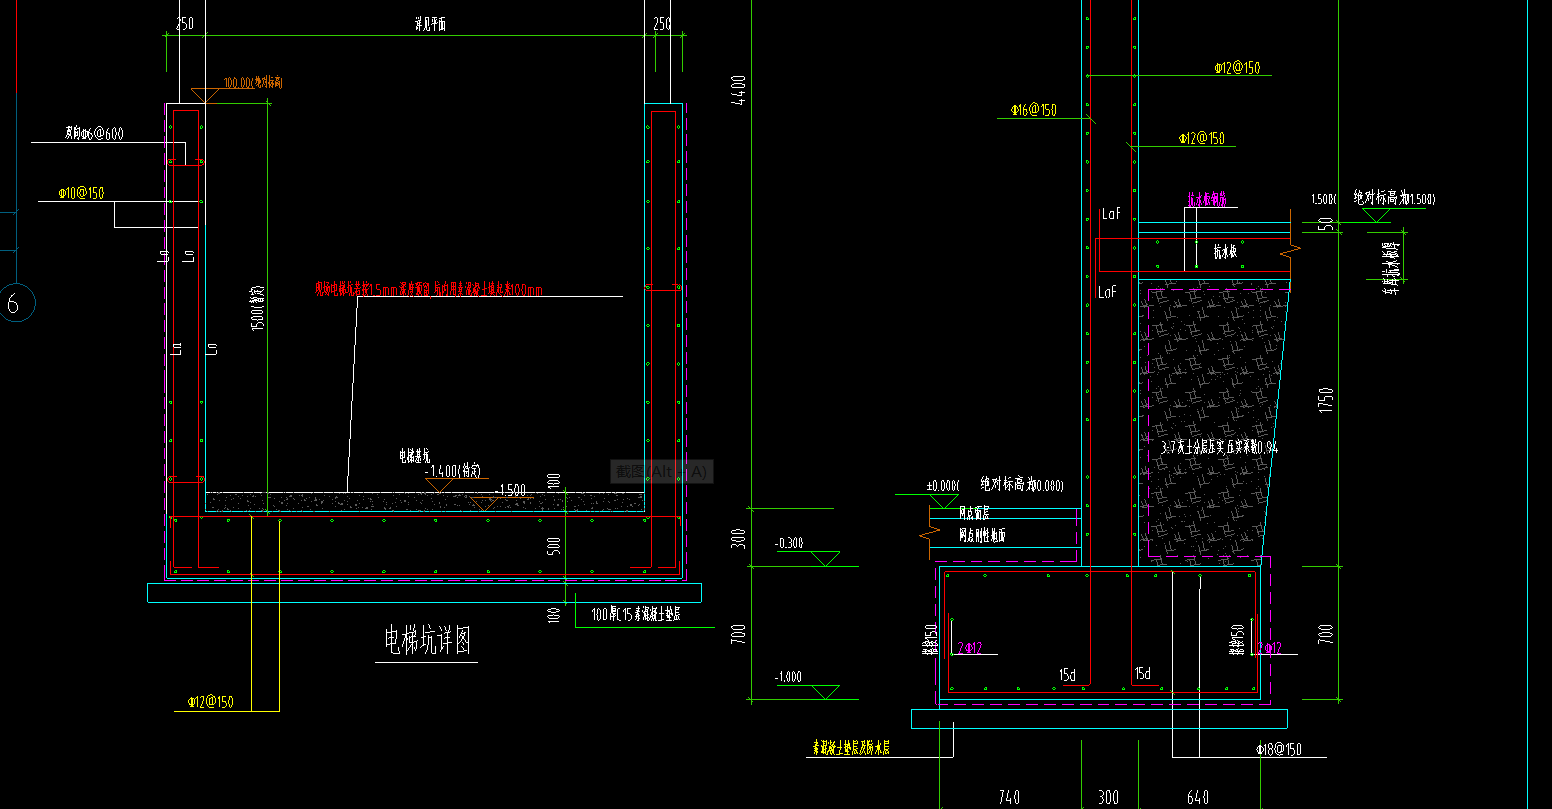The height and width of the screenshot is (809, 1552).
Task: Click the 100厚C15素混凝土垫层 note
Action: coord(636,615)
